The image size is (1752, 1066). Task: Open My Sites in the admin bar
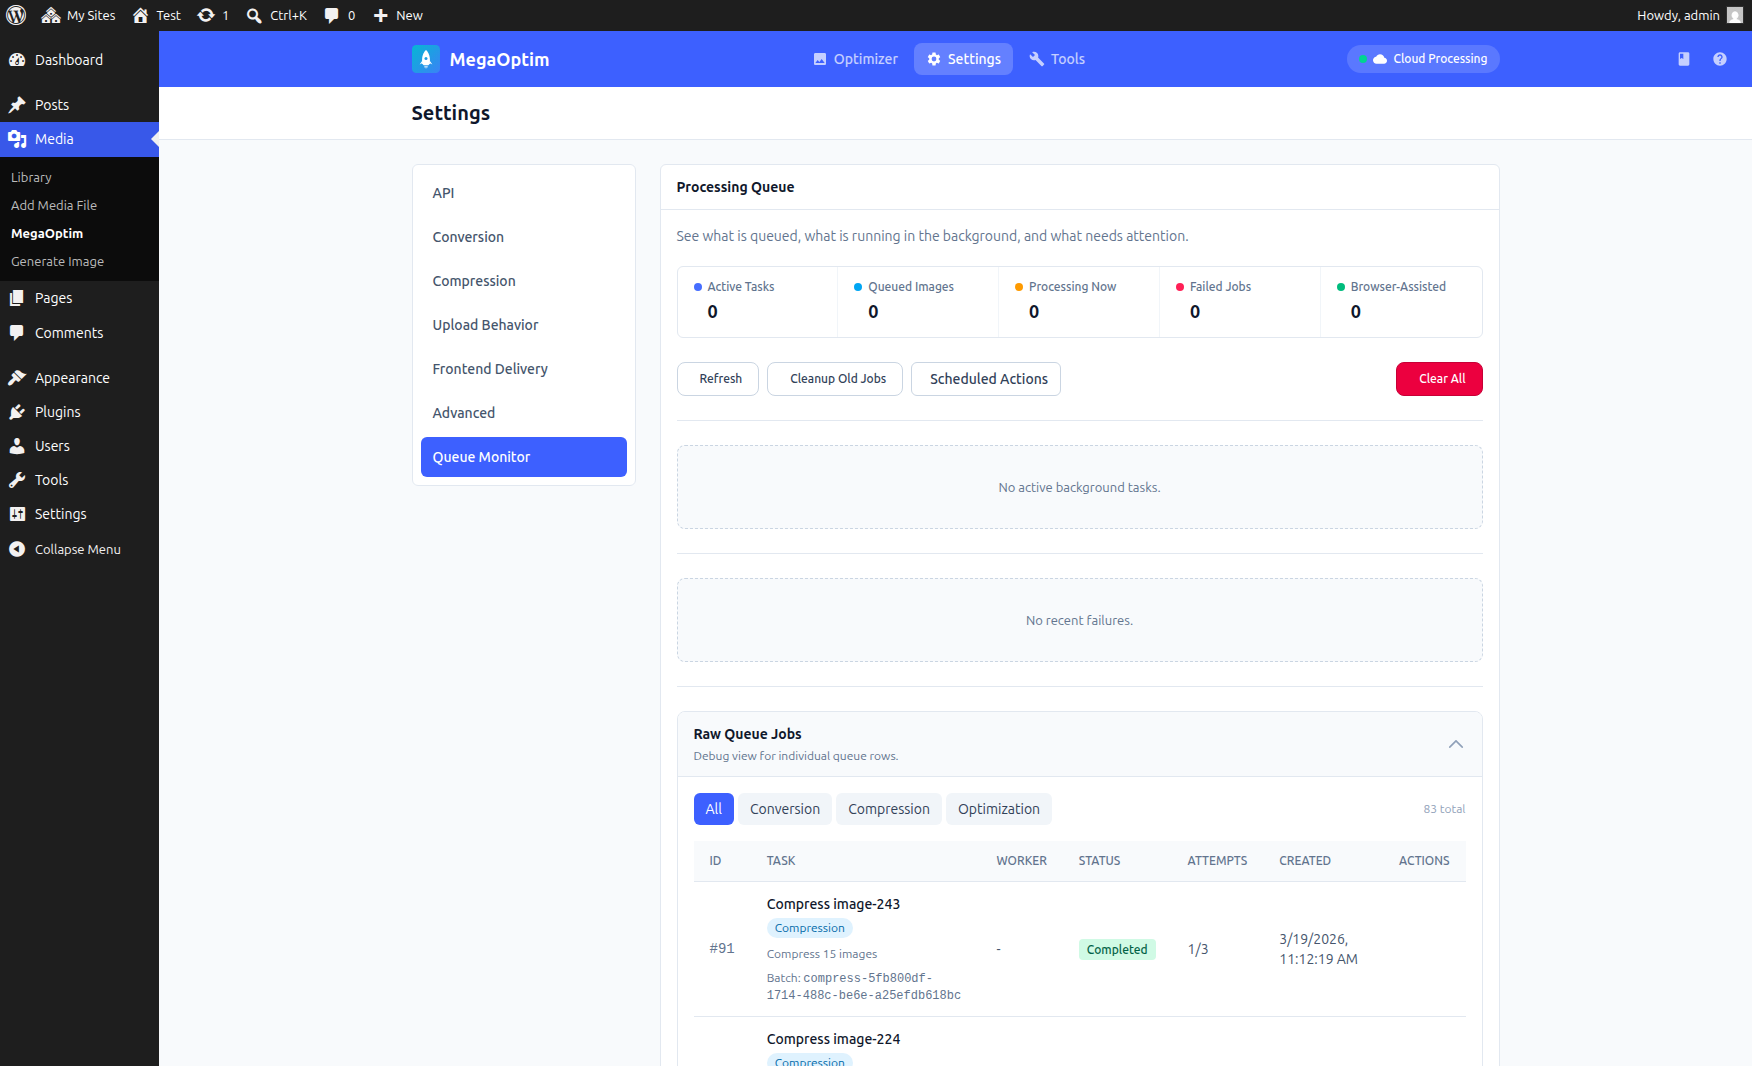point(78,15)
